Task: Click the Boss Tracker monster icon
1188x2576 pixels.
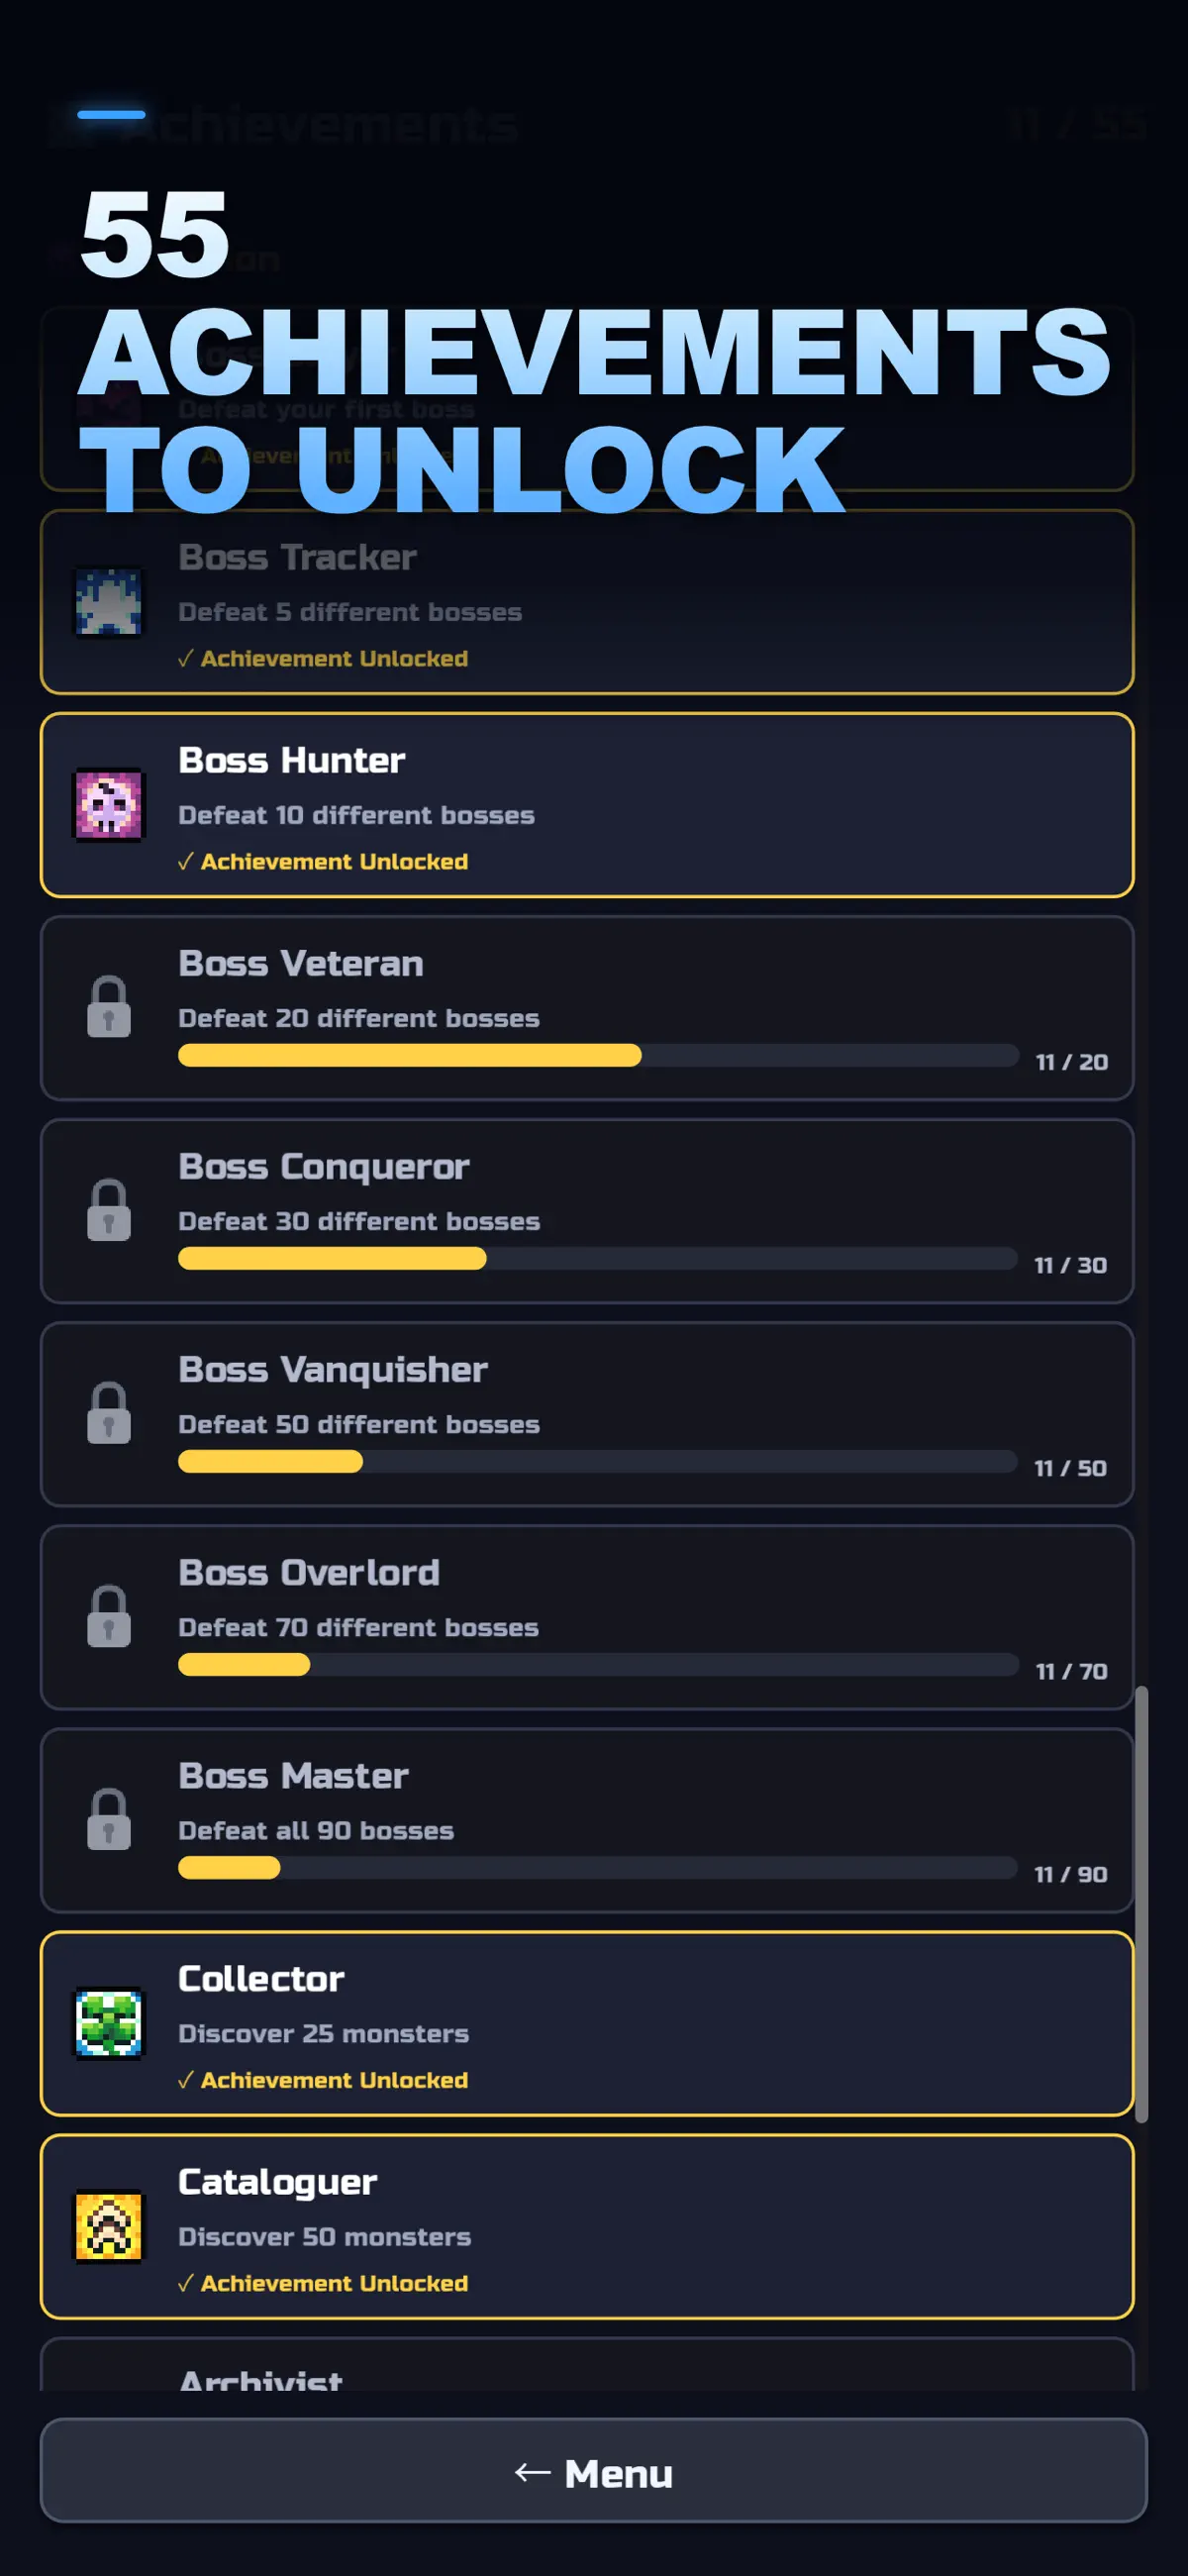Action: click(x=109, y=602)
